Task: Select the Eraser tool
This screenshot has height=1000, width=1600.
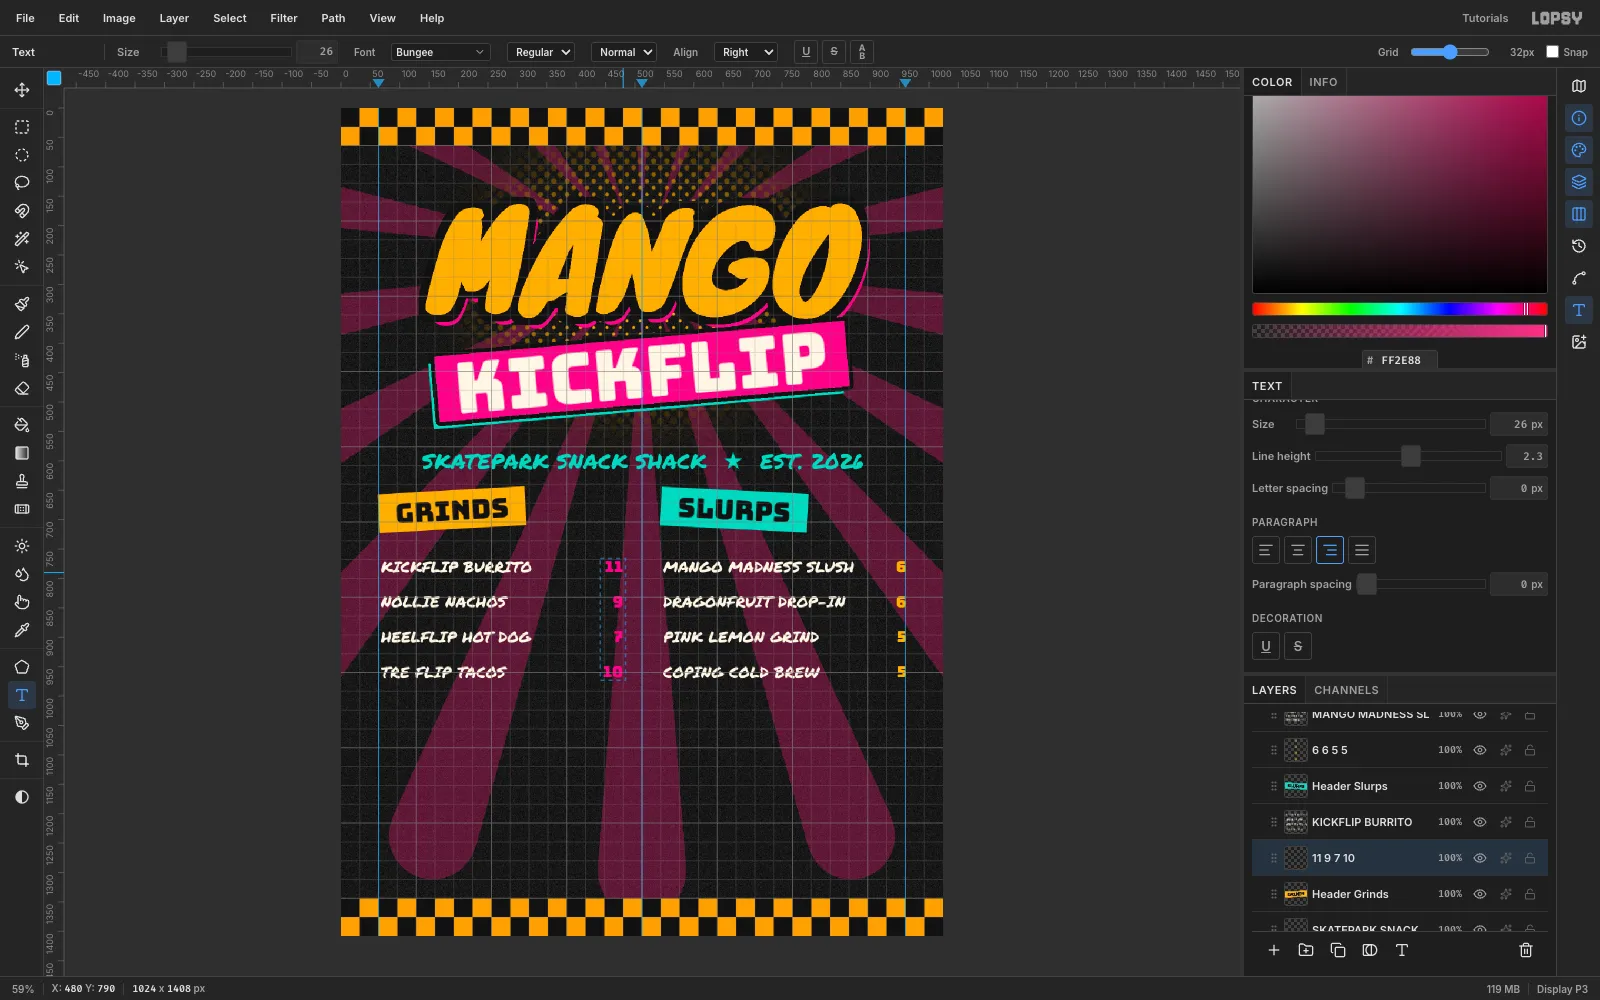Action: click(x=22, y=388)
